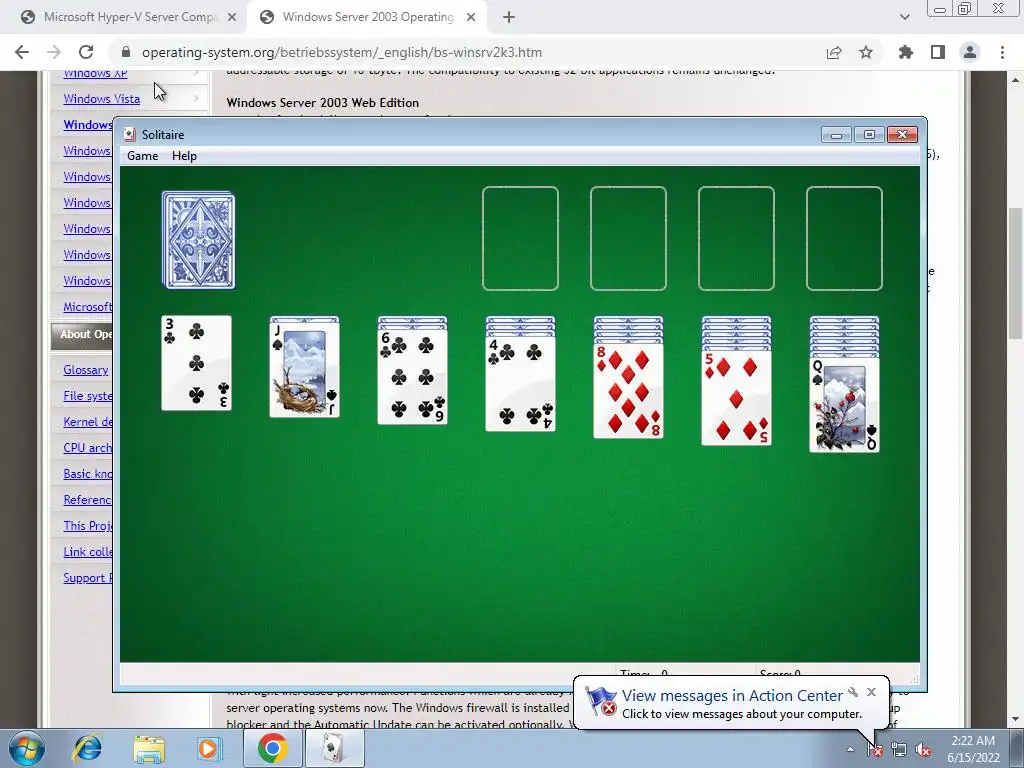Select the 3 of clubs card
Image resolution: width=1024 pixels, height=768 pixels.
point(197,363)
